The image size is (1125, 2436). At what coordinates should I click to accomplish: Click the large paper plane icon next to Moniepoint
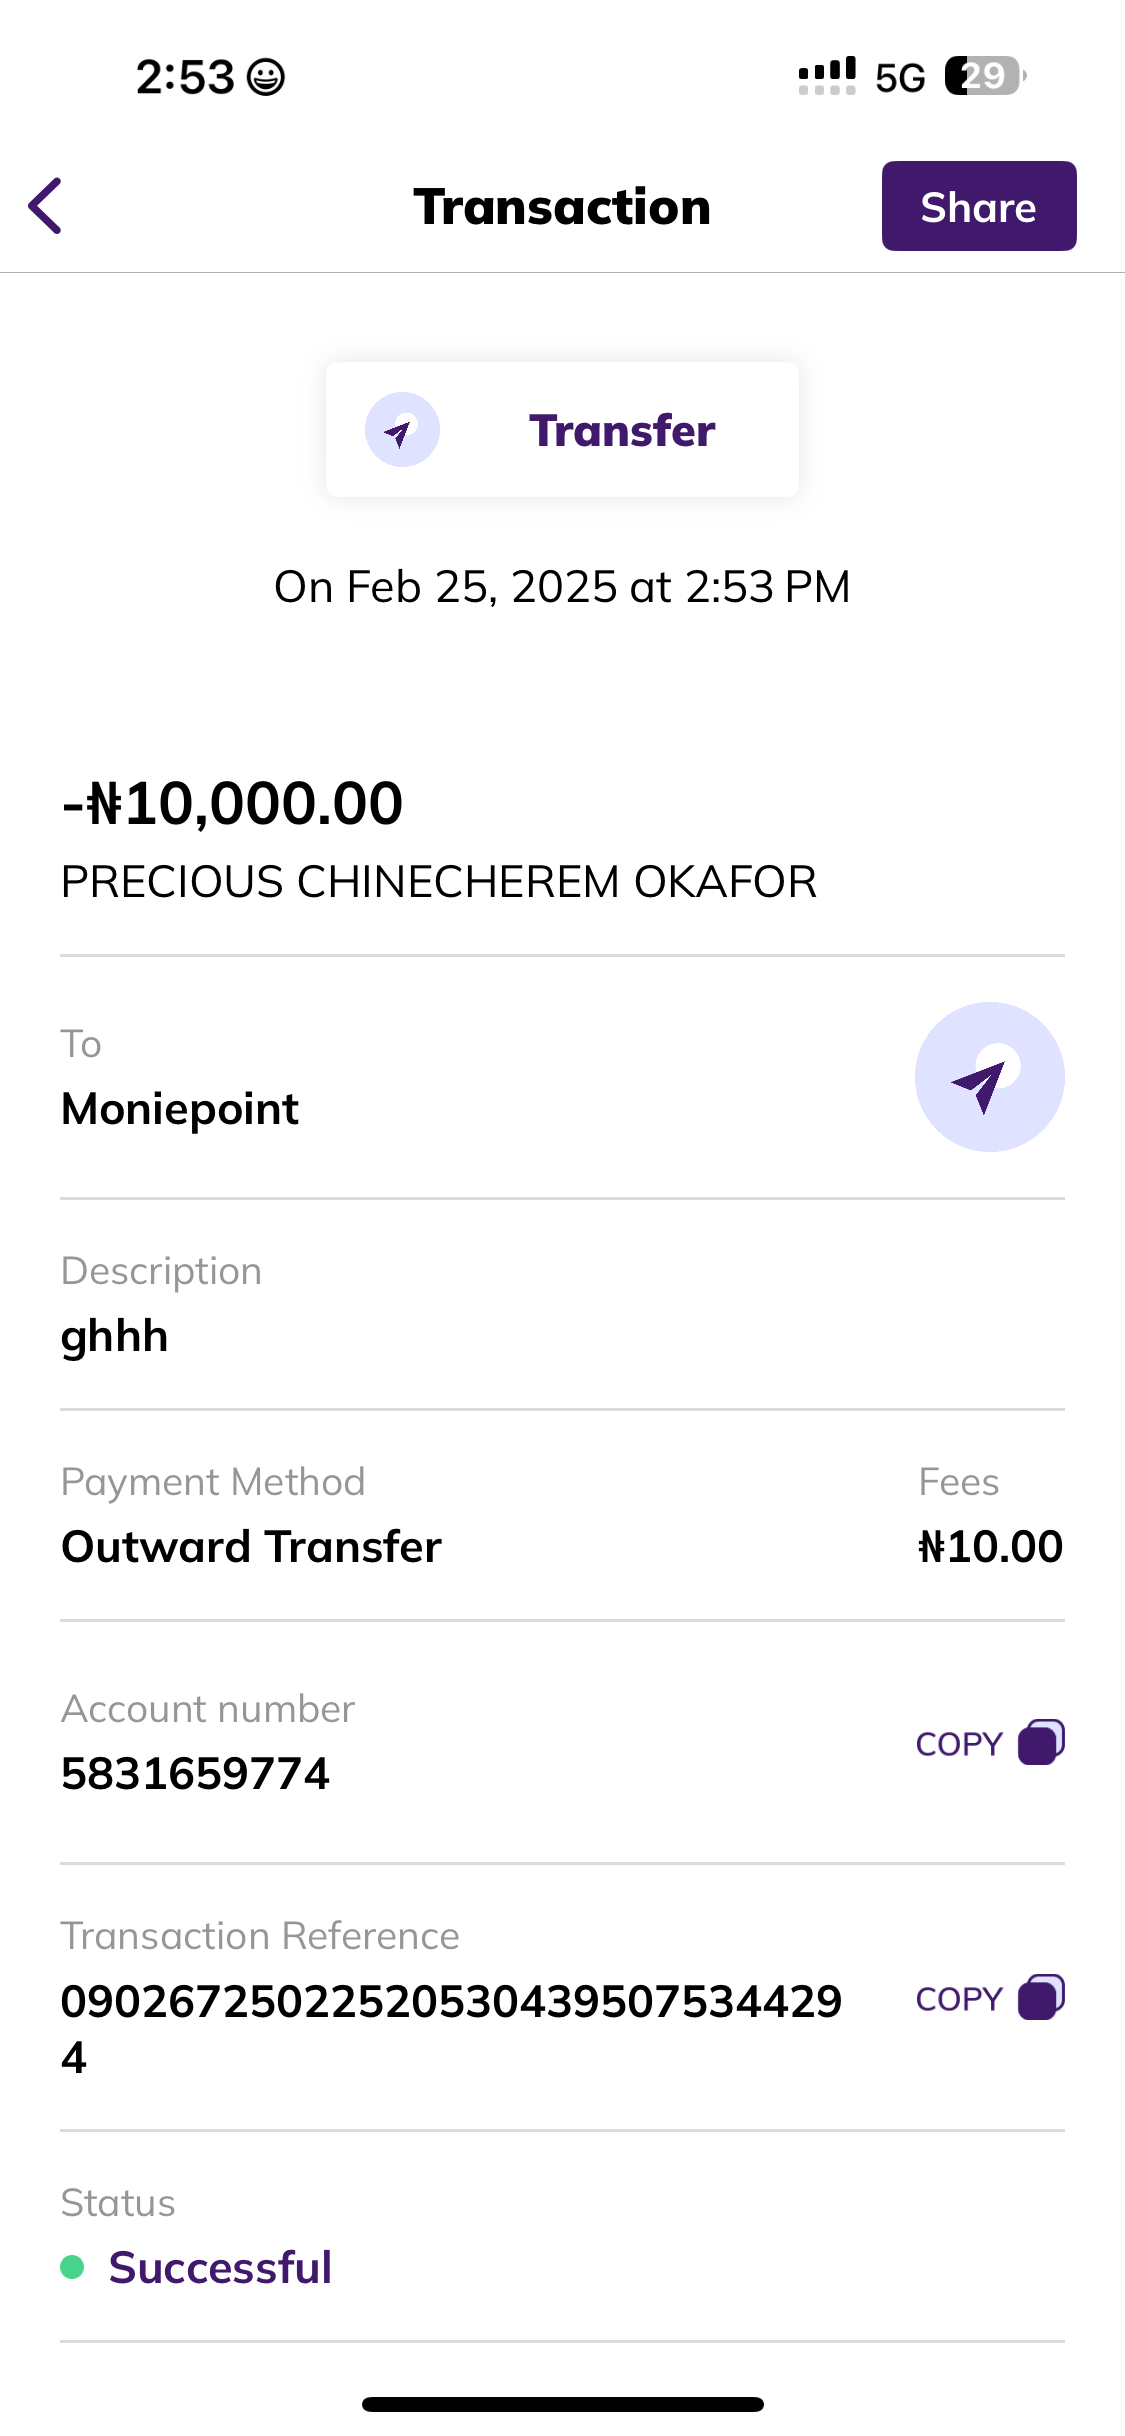pos(989,1077)
